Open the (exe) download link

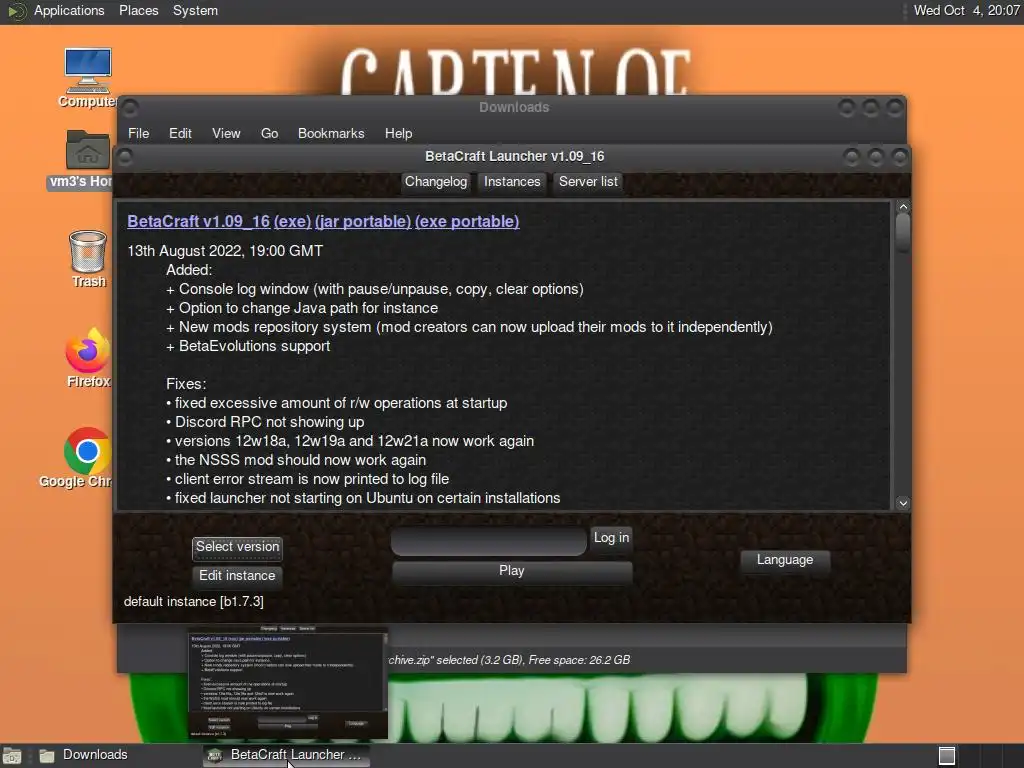292,221
